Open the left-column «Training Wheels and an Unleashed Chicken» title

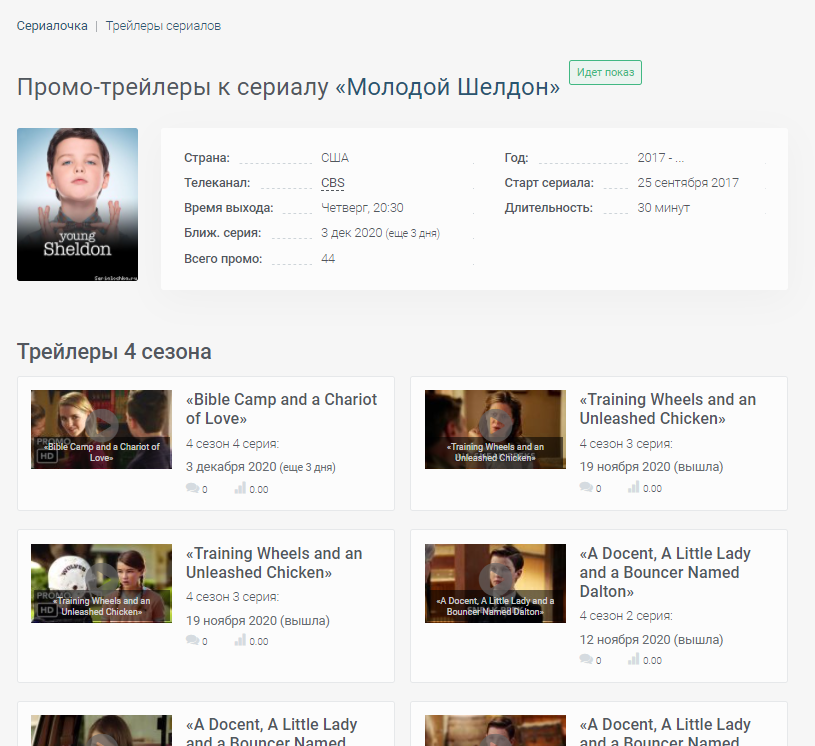coord(274,562)
